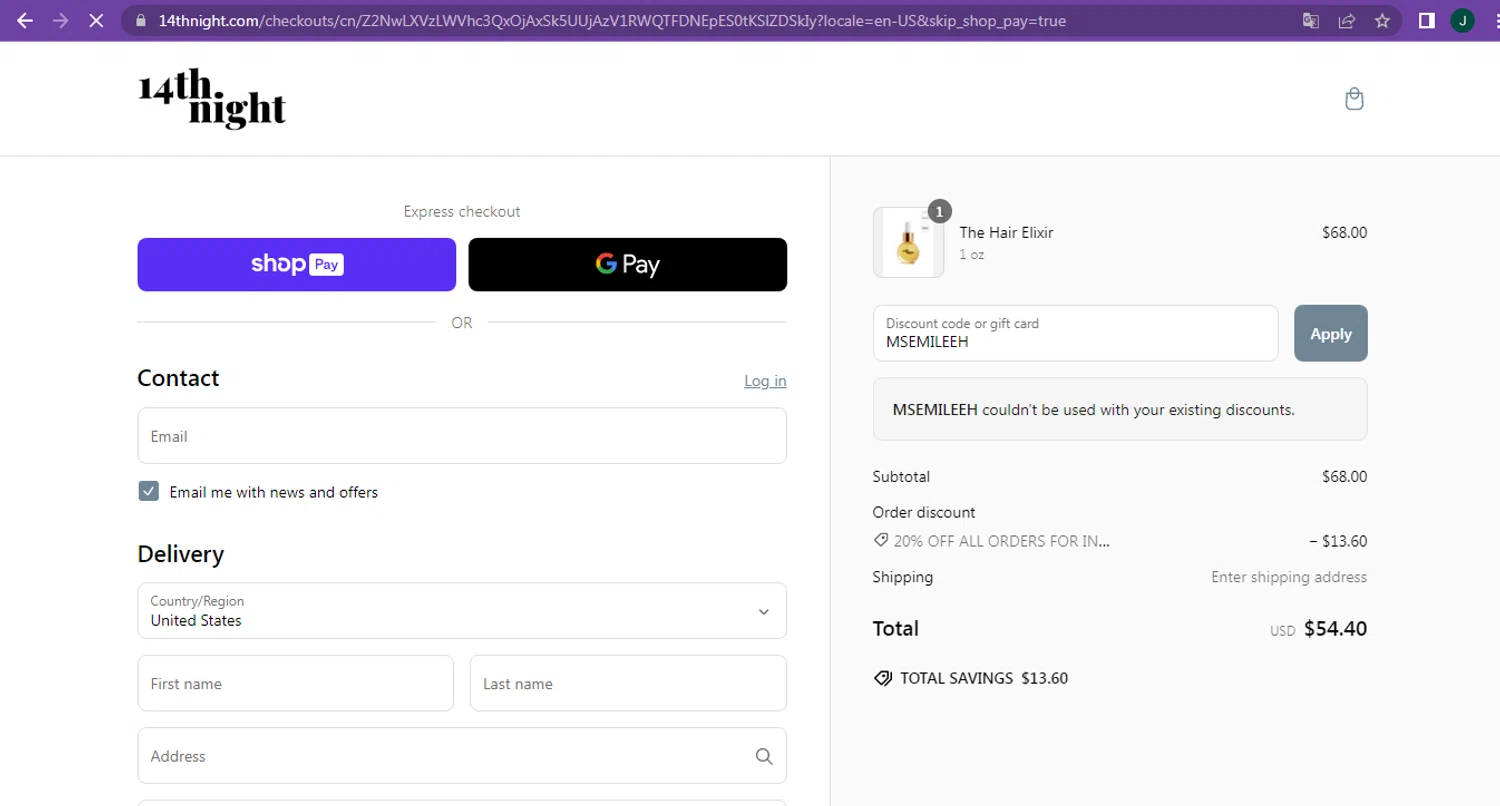Open the shopping bag cart icon
Viewport: 1500px width, 806px height.
click(1354, 98)
